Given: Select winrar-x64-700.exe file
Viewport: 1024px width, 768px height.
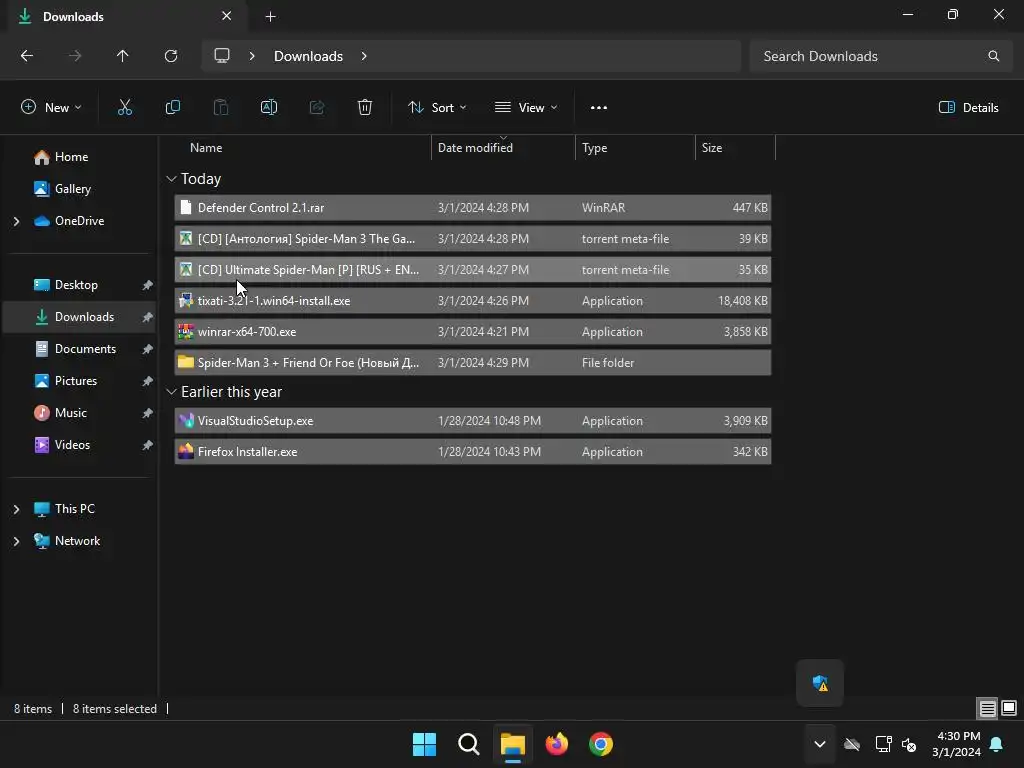Looking at the screenshot, I should tap(473, 332).
